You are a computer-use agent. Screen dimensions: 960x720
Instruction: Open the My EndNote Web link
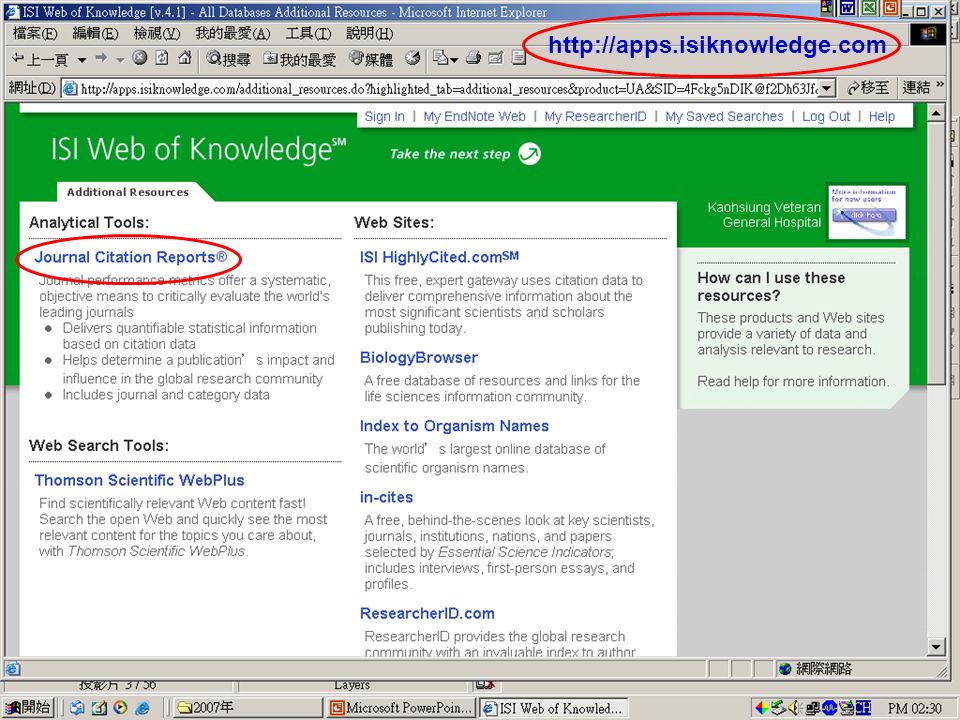[x=474, y=116]
